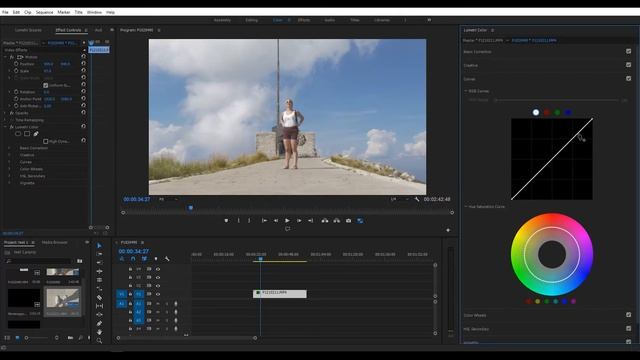The image size is (640, 360).
Task: Select the Rolling Edit tool
Action: pos(99,280)
